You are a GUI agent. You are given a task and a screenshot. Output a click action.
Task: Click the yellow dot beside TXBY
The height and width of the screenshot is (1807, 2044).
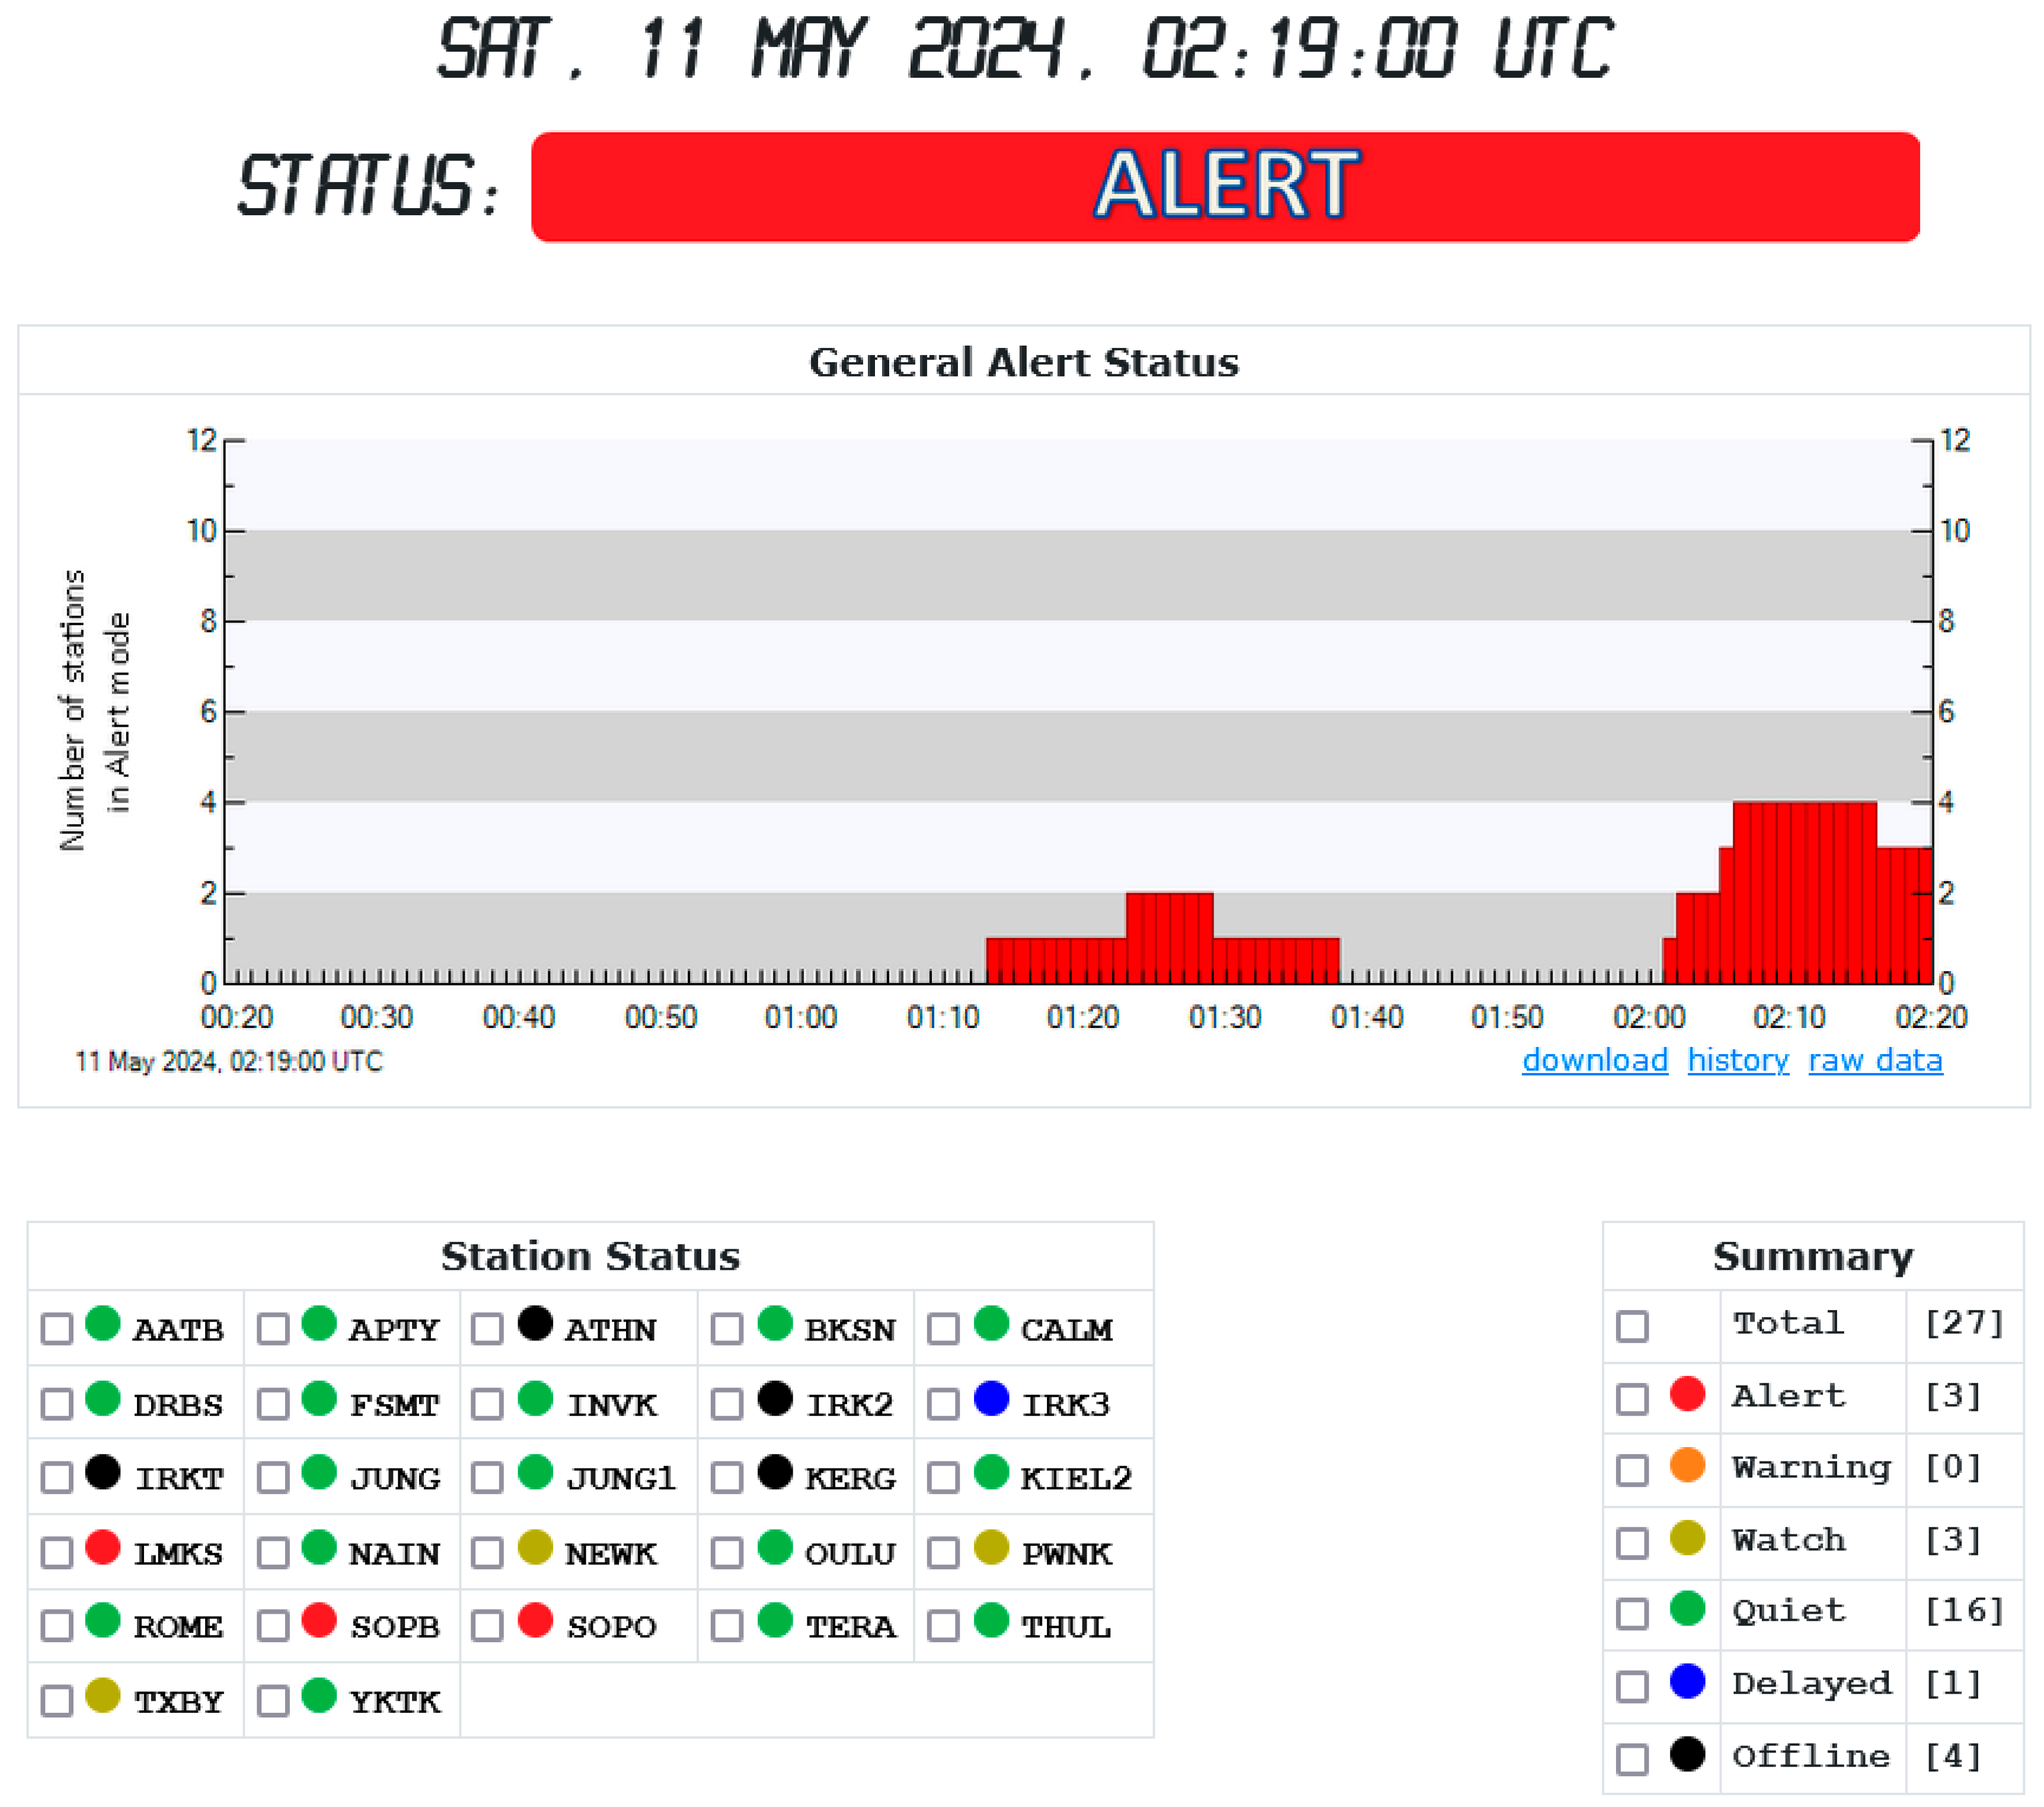[103, 1695]
